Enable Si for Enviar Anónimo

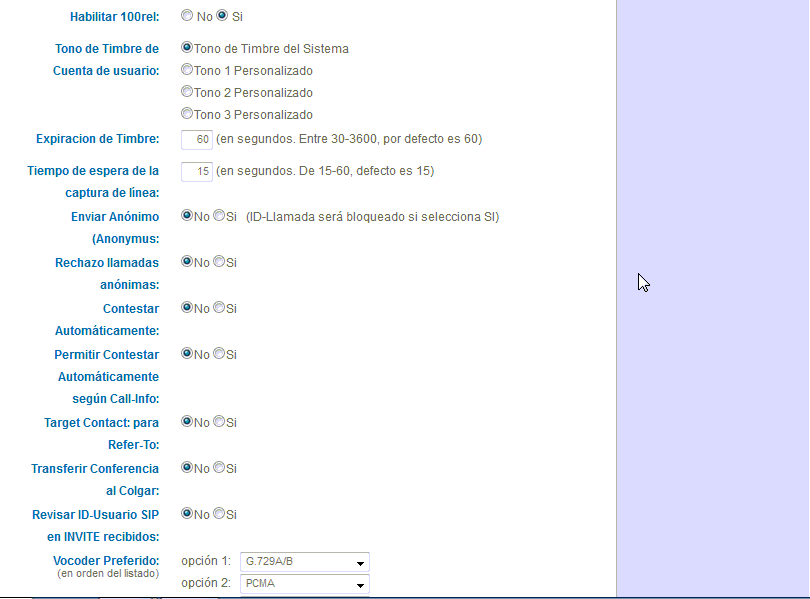(219, 216)
